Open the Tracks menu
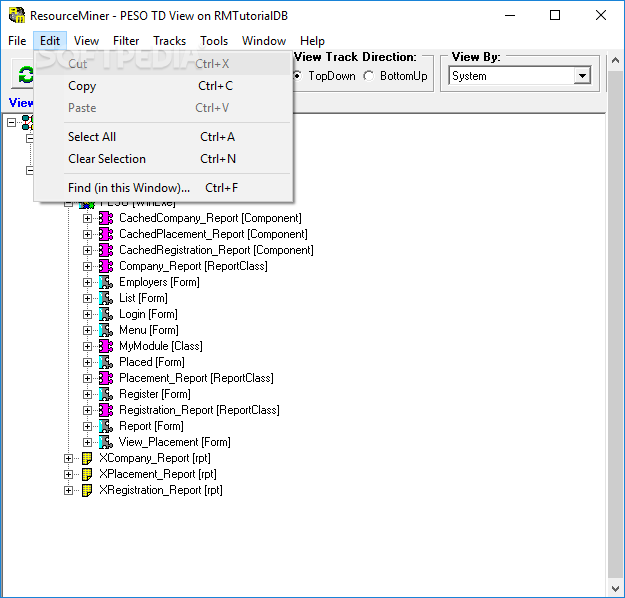This screenshot has height=598, width=625. pos(169,41)
